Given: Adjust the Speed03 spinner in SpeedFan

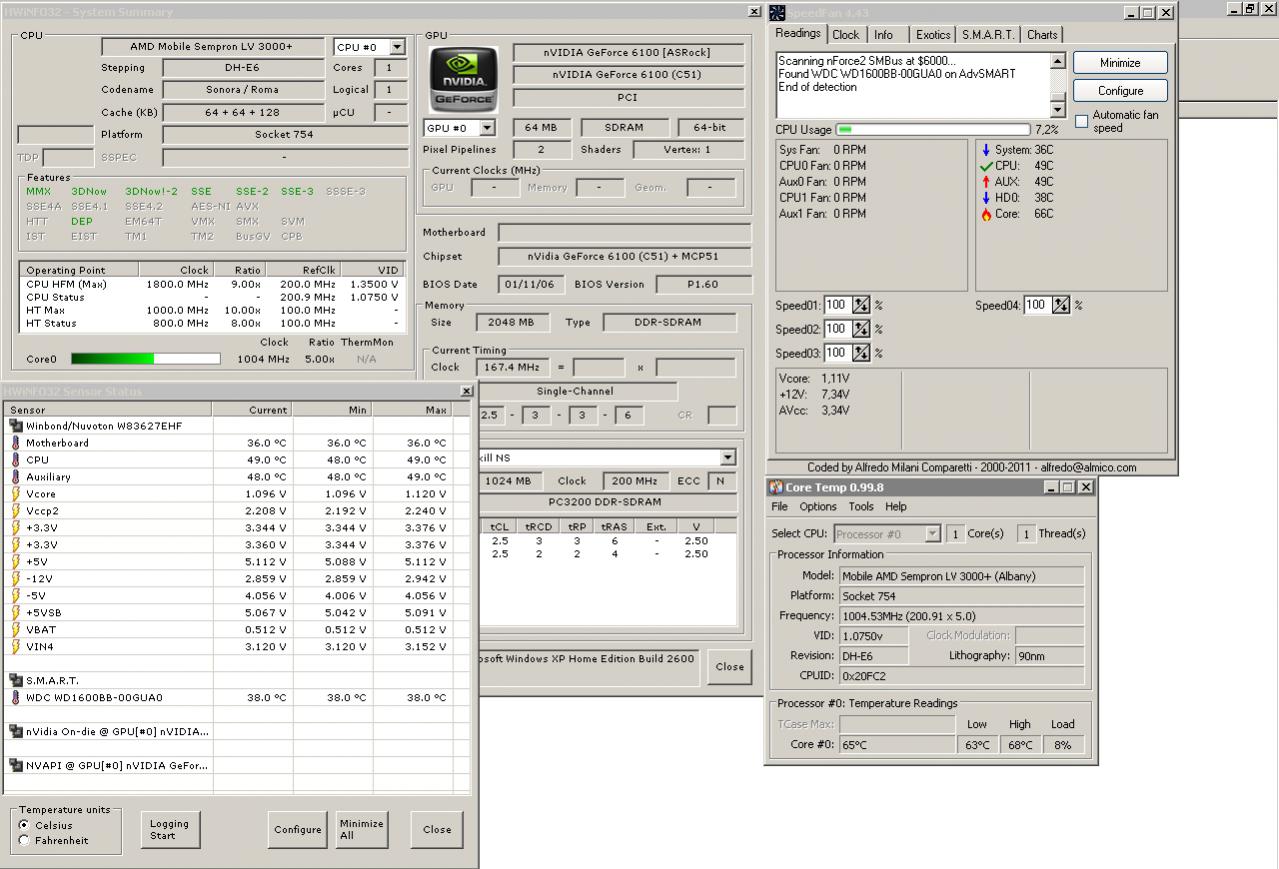Looking at the screenshot, I should (x=861, y=353).
